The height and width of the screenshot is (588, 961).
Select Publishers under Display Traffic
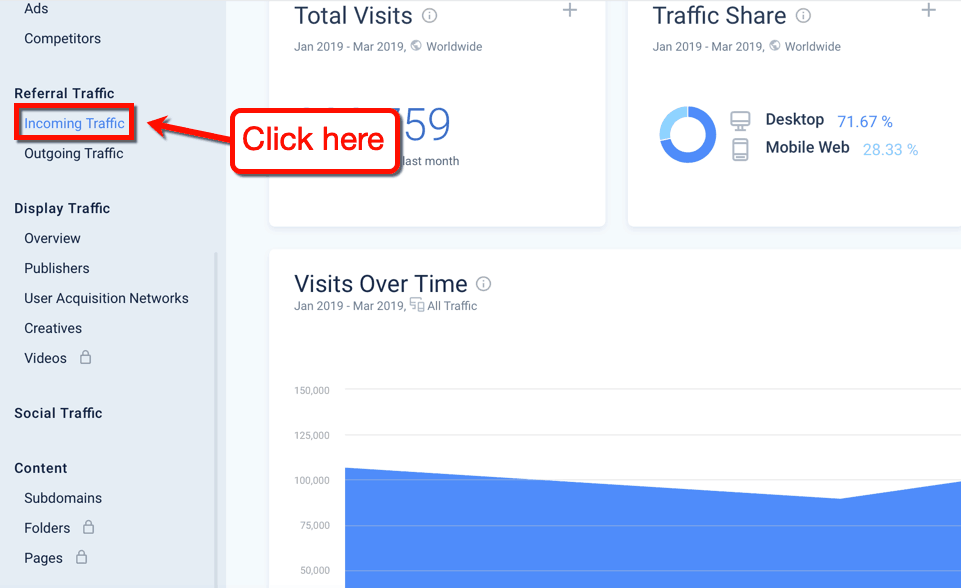click(56, 268)
